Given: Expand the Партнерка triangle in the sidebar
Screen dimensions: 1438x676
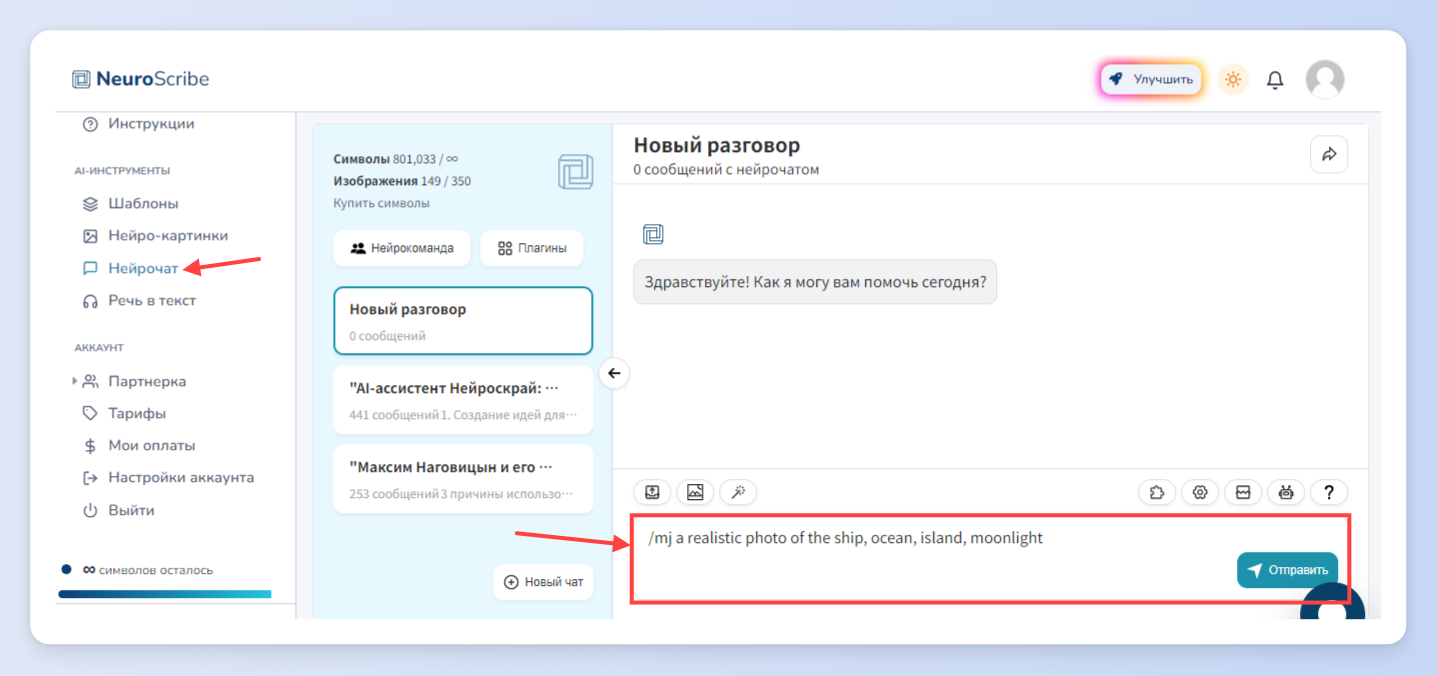Looking at the screenshot, I should point(75,381).
